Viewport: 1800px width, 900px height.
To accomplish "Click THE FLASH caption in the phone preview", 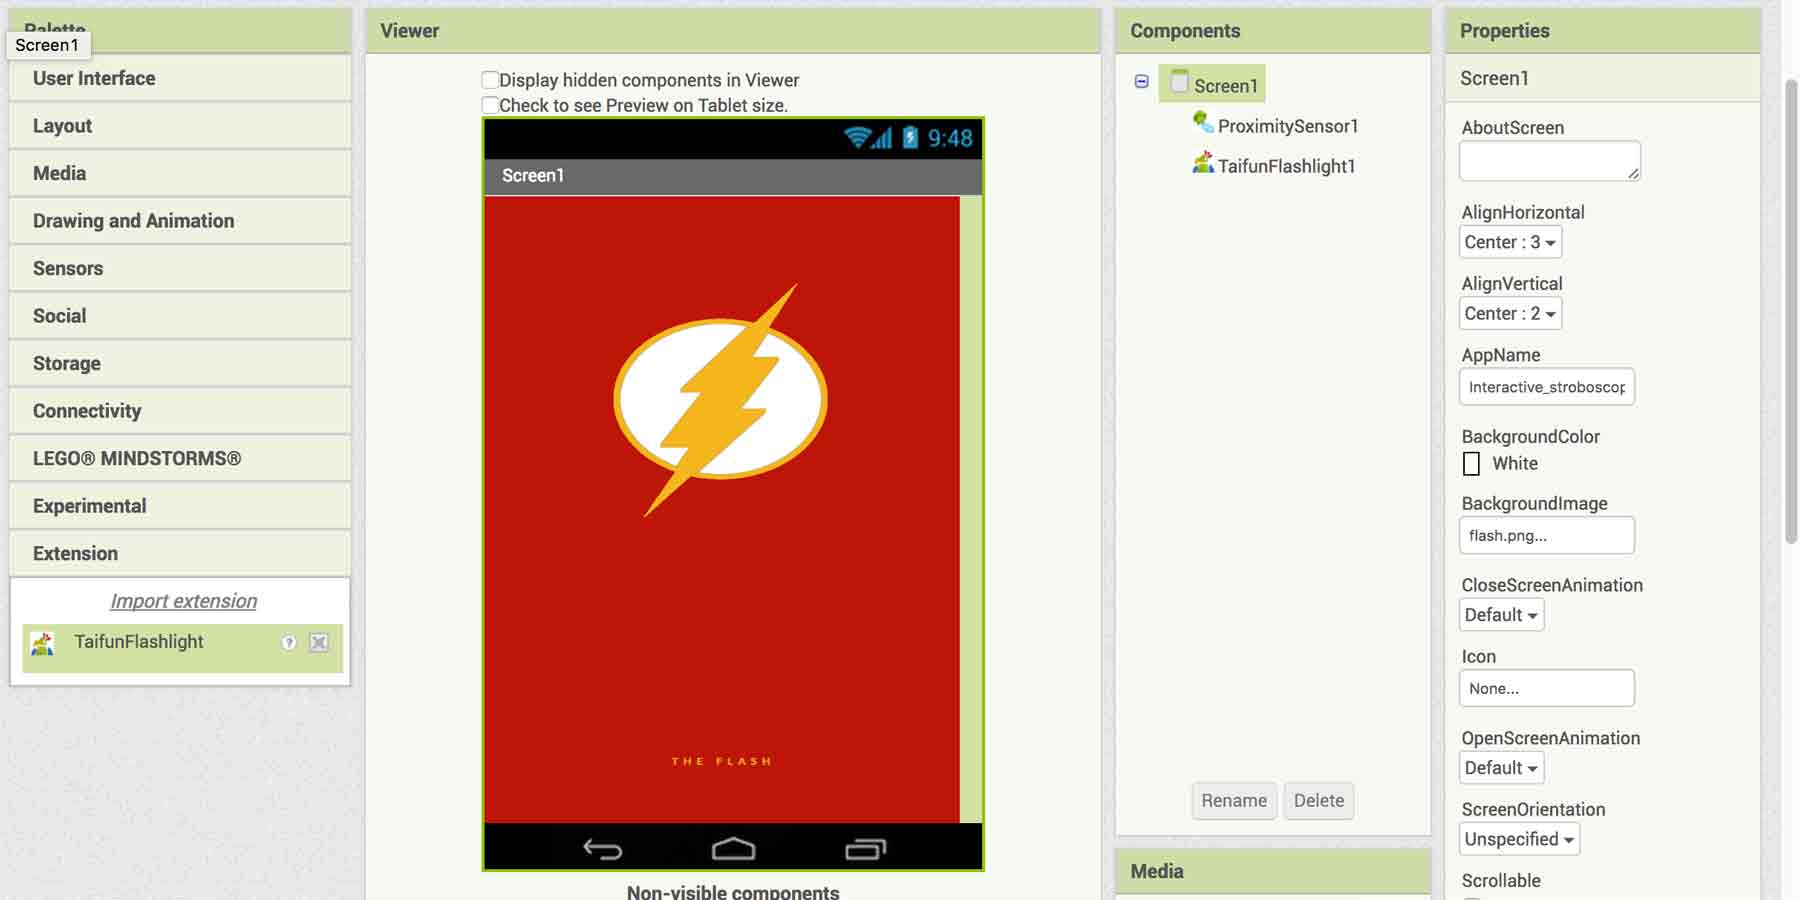I will 721,761.
